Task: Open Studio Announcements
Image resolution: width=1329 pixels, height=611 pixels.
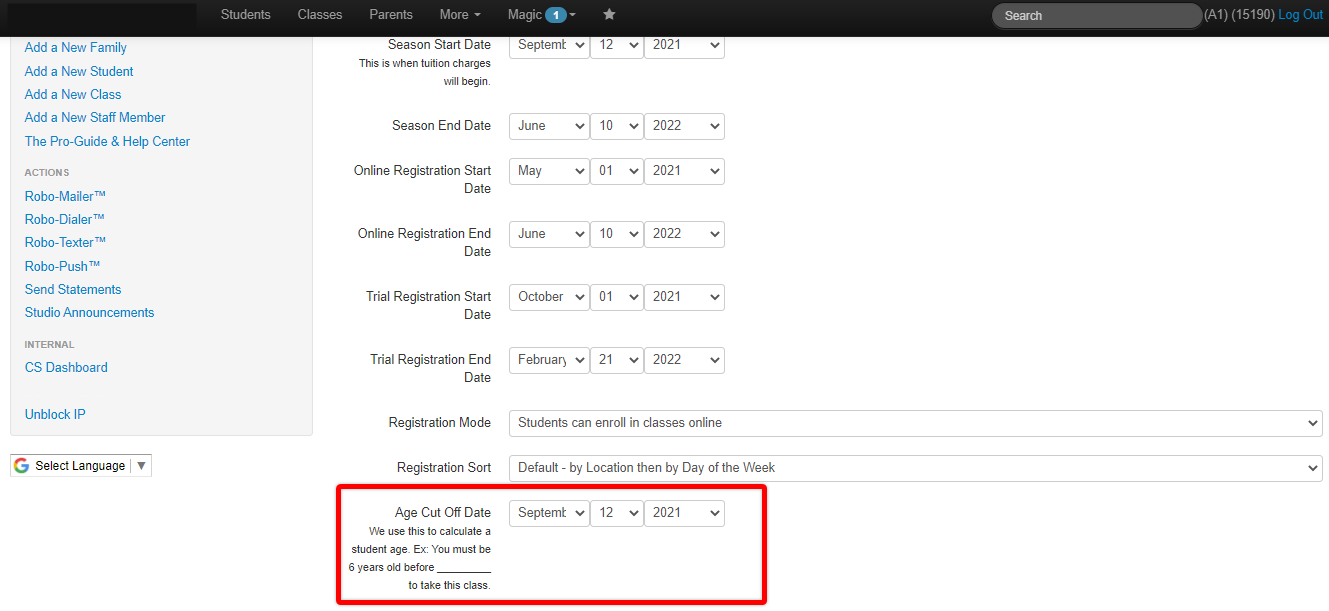Action: coord(90,312)
